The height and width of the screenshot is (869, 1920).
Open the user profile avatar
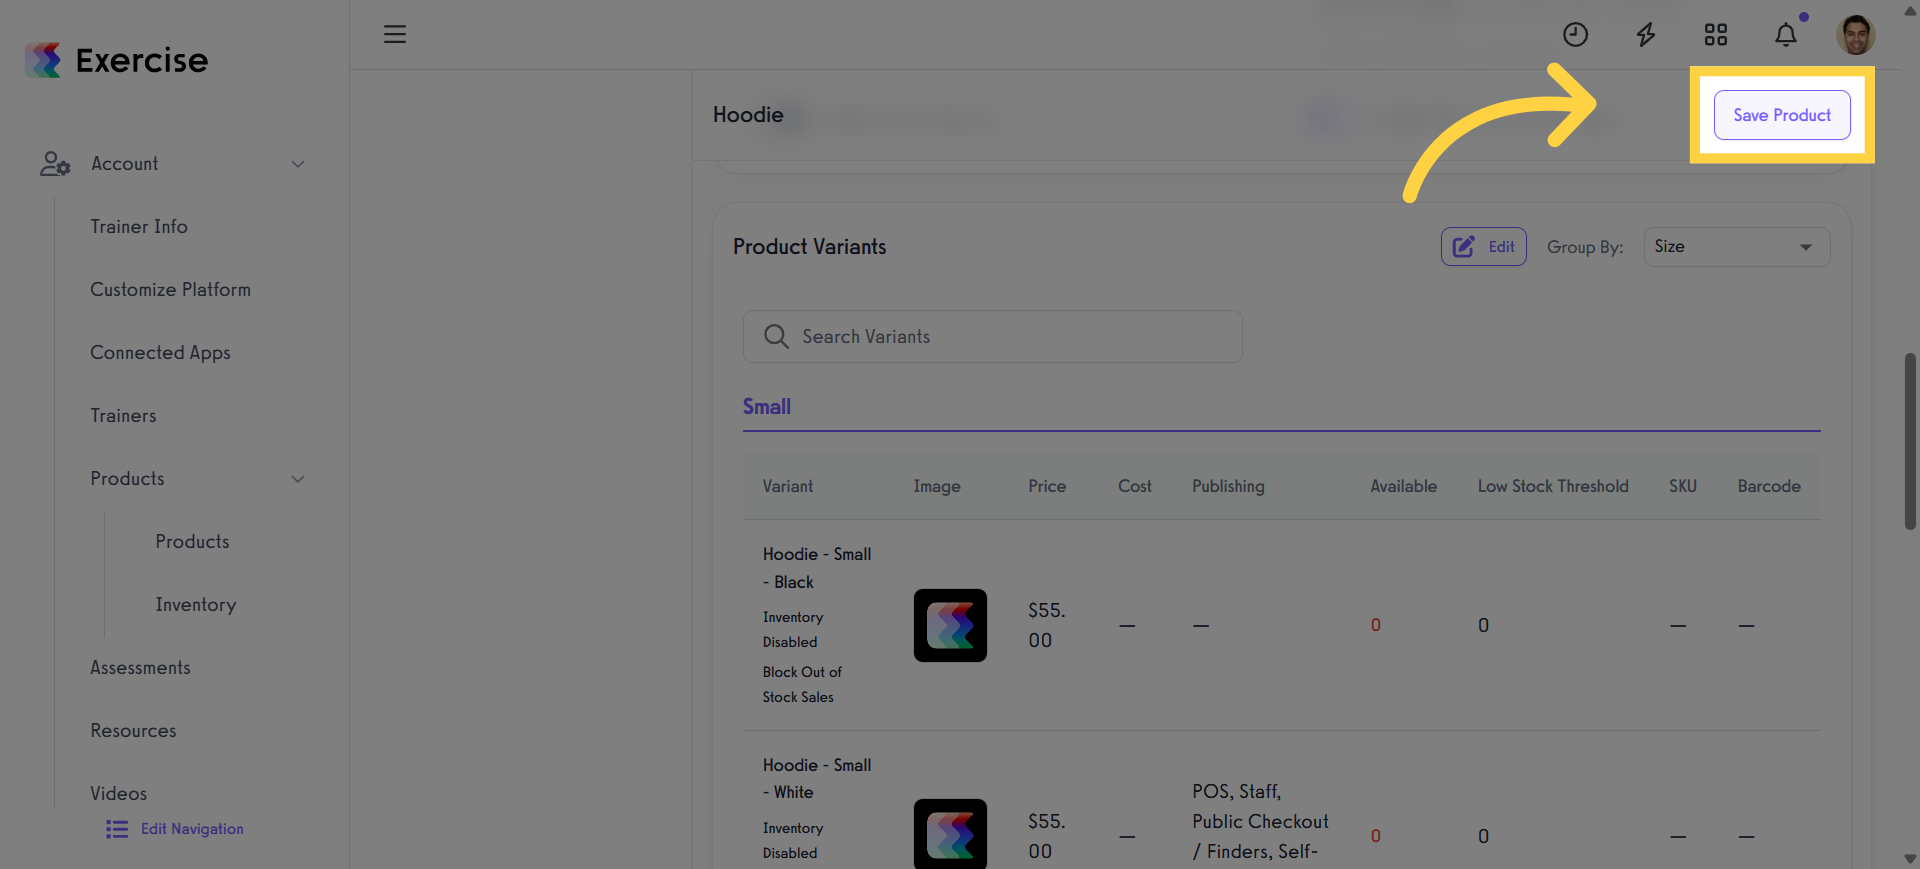(1855, 35)
